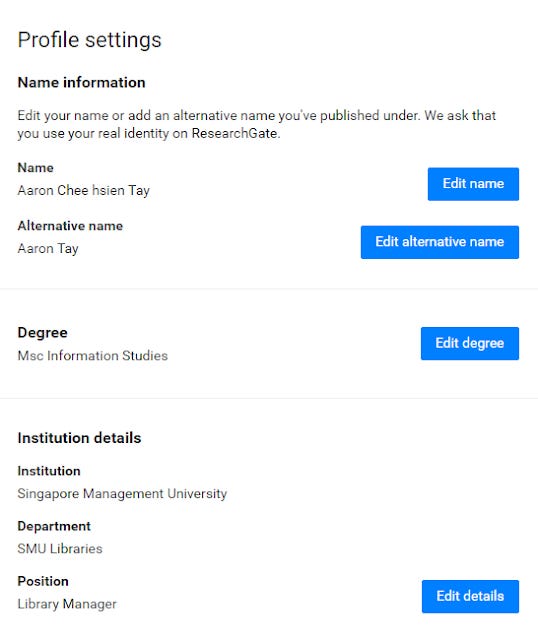
Task: Click the 'Alternative name' label
Action: pyautogui.click(x=70, y=226)
